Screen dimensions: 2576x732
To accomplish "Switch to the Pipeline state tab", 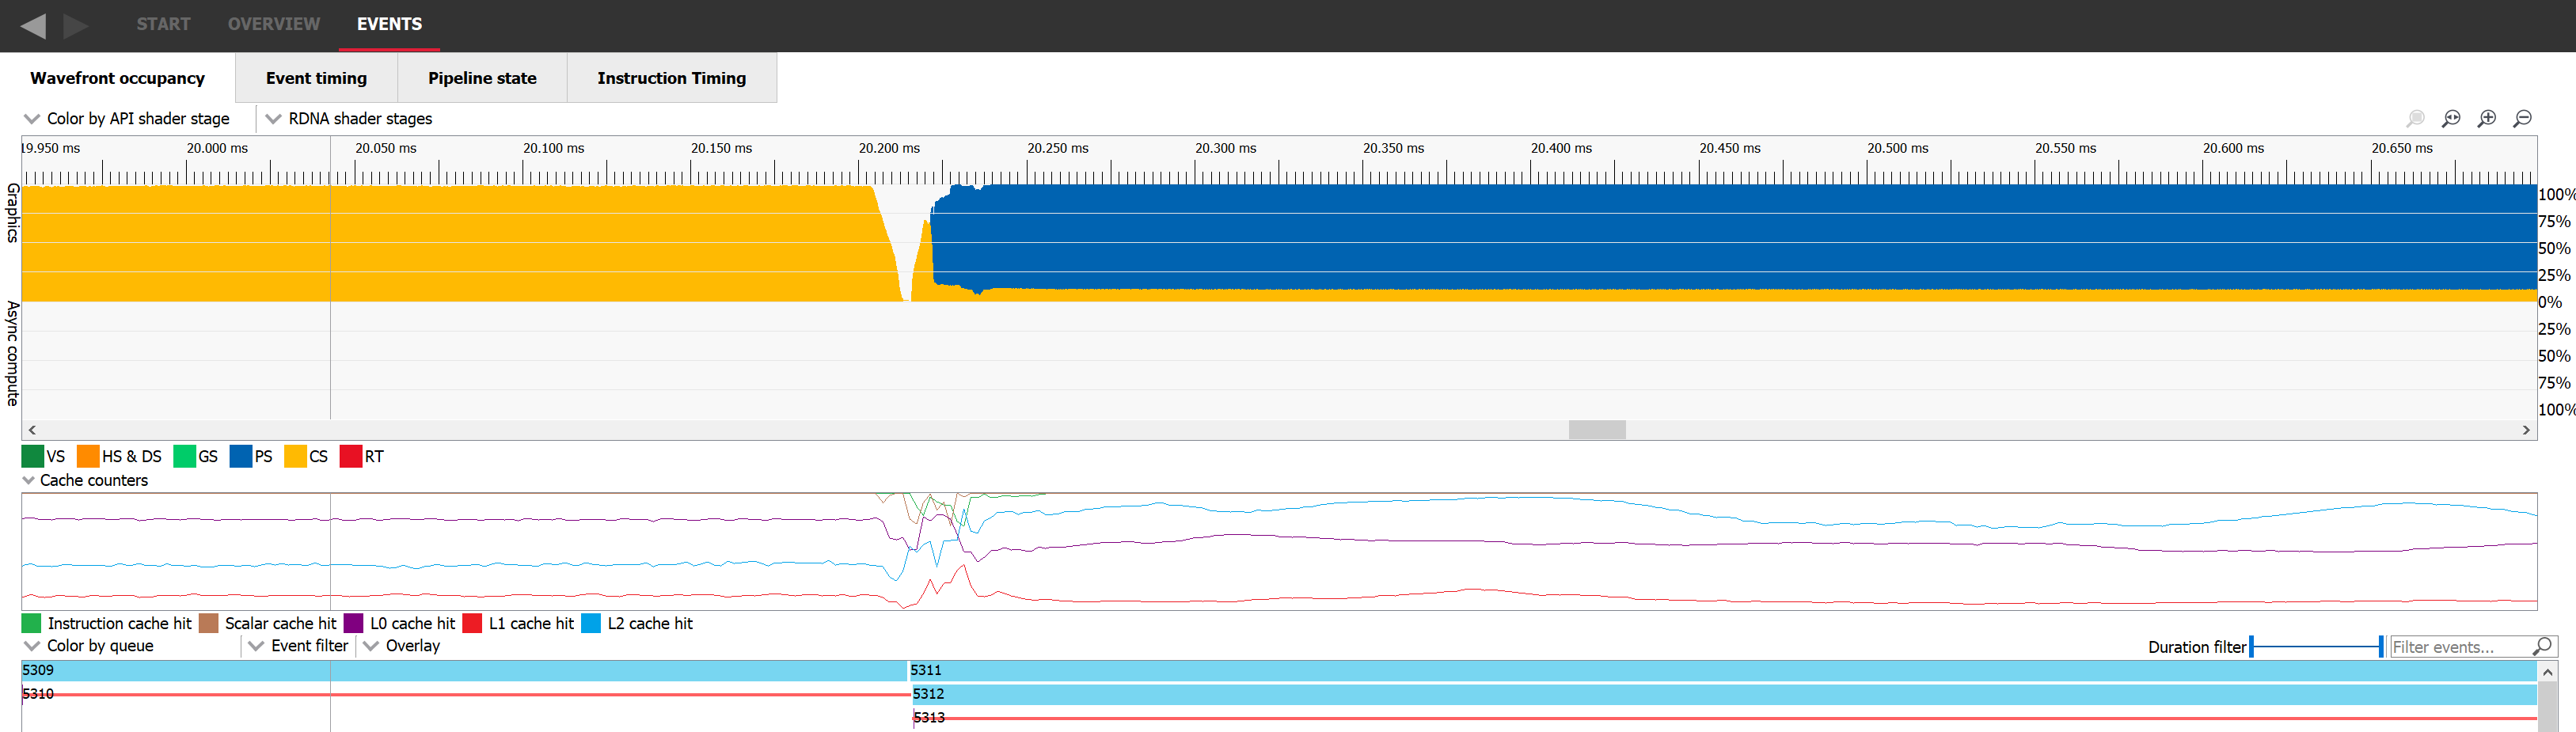I will (482, 77).
